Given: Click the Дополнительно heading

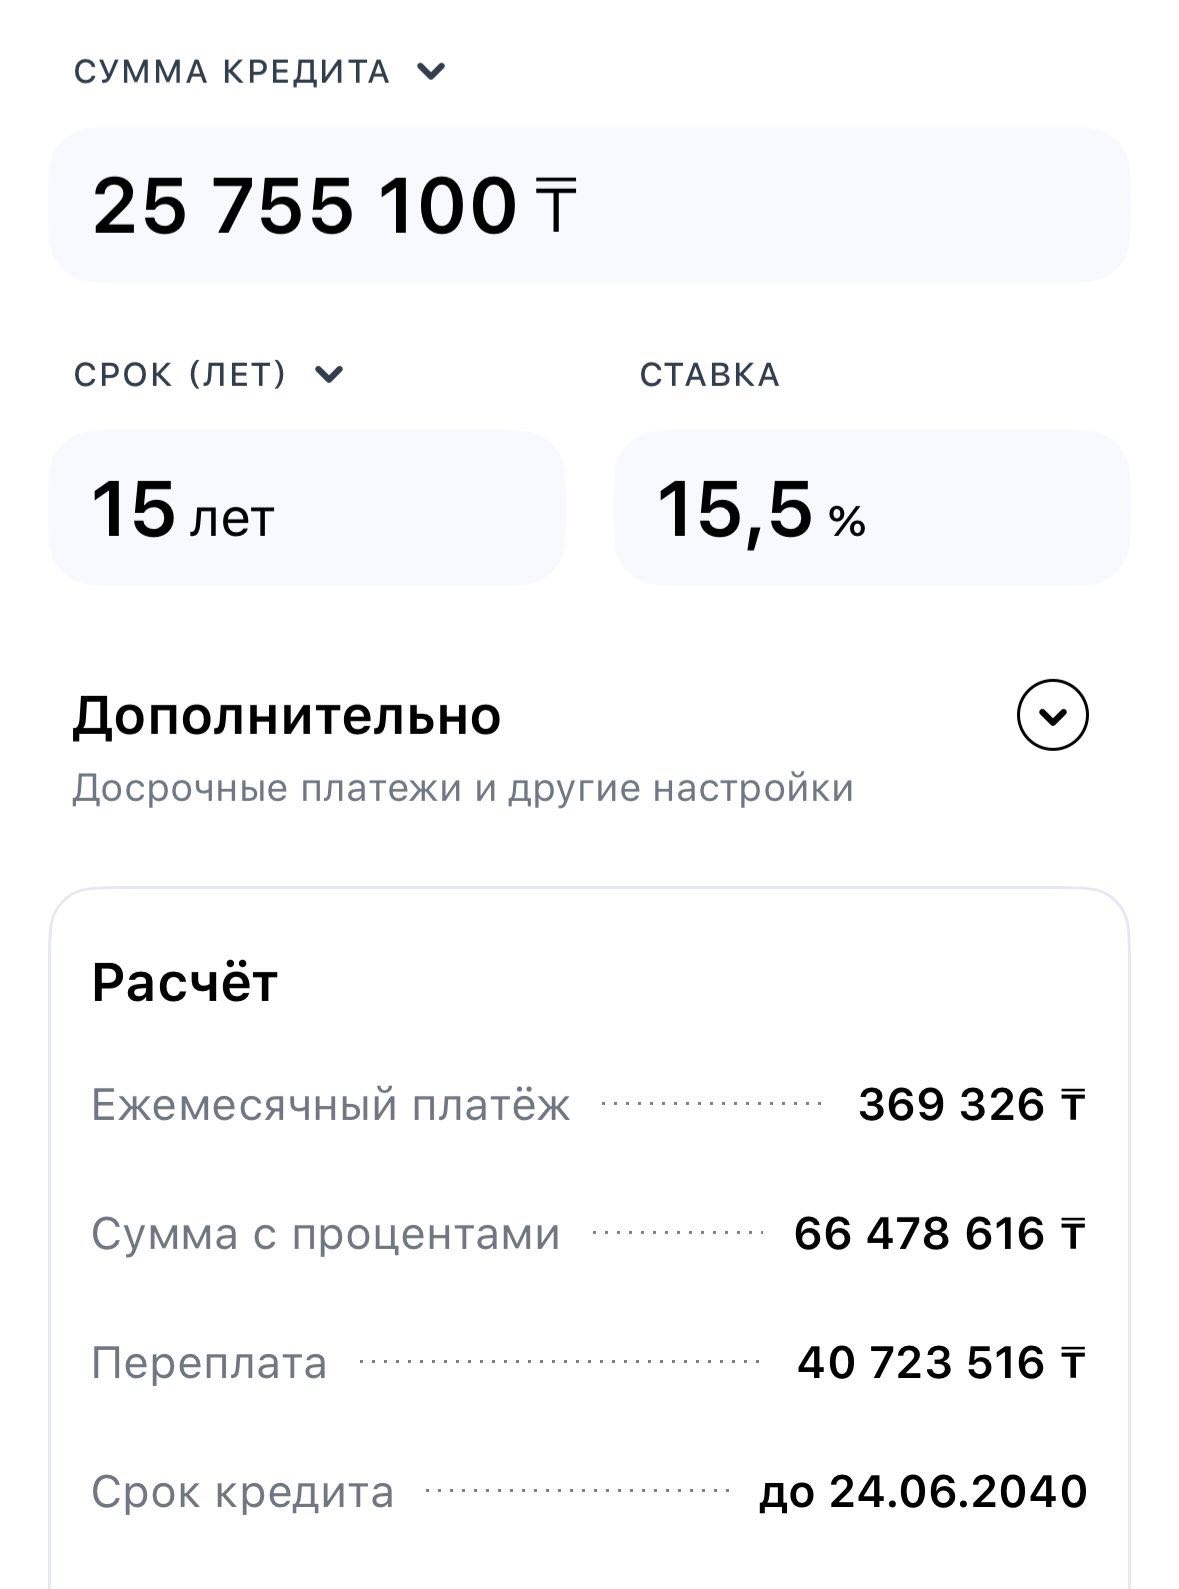Looking at the screenshot, I should click(286, 716).
